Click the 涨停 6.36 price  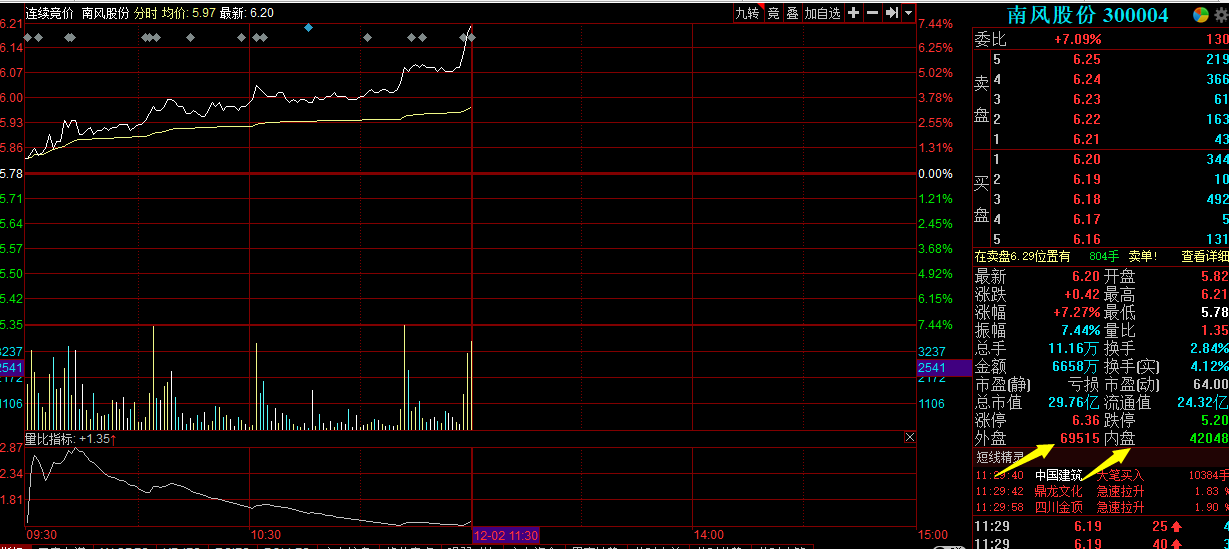click(x=1086, y=420)
